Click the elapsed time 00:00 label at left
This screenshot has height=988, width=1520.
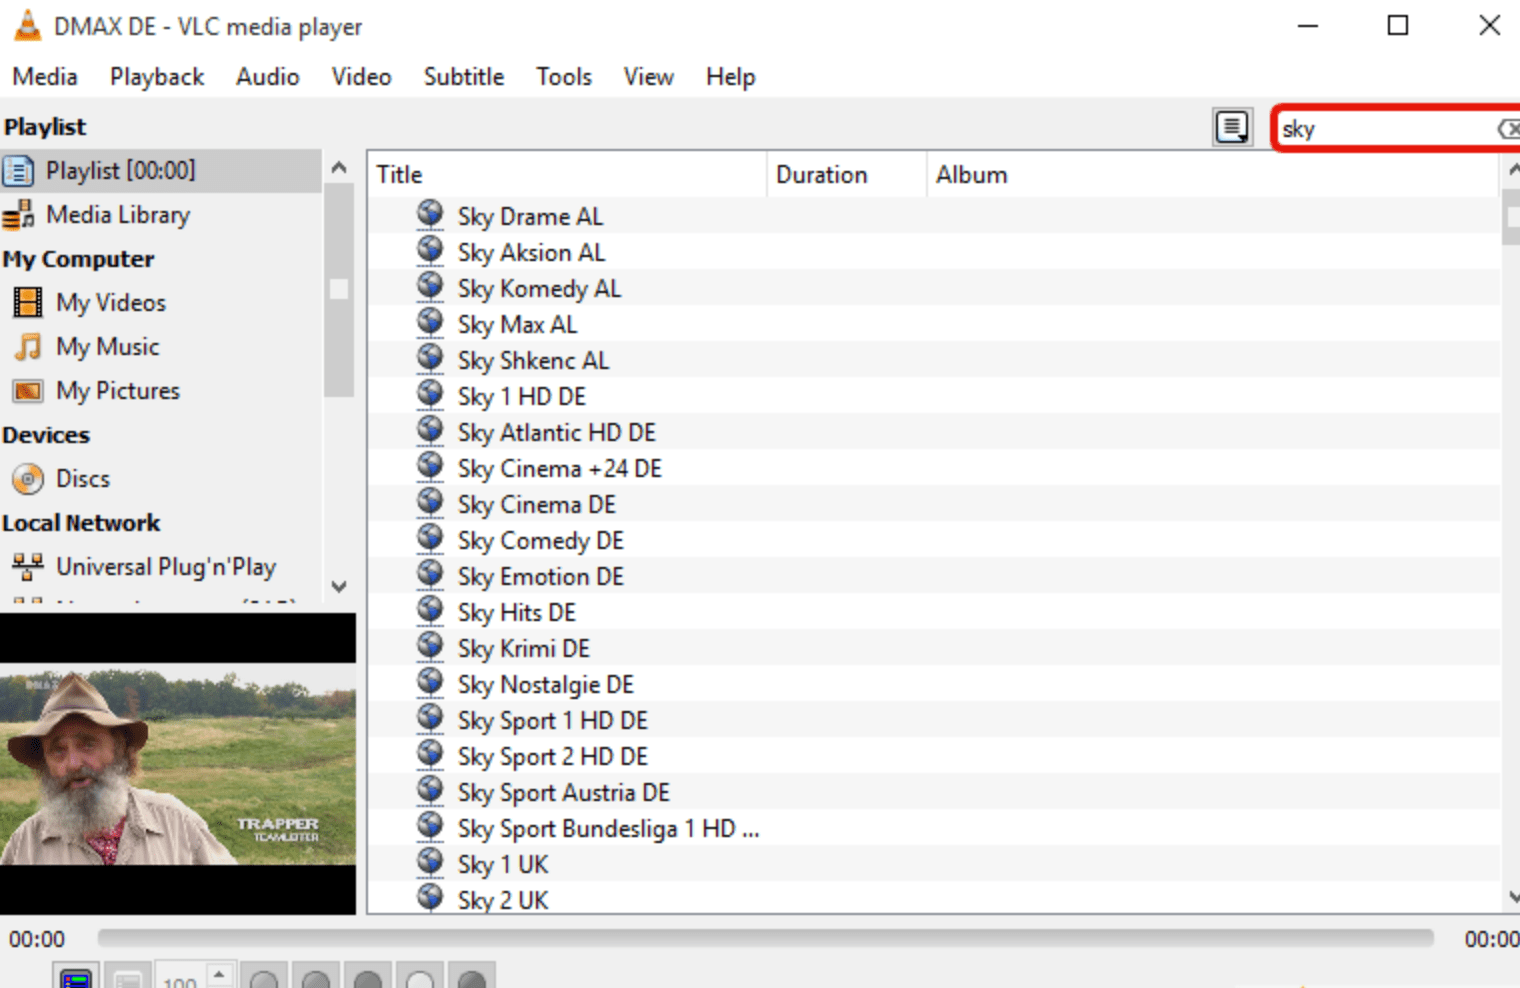click(x=37, y=939)
